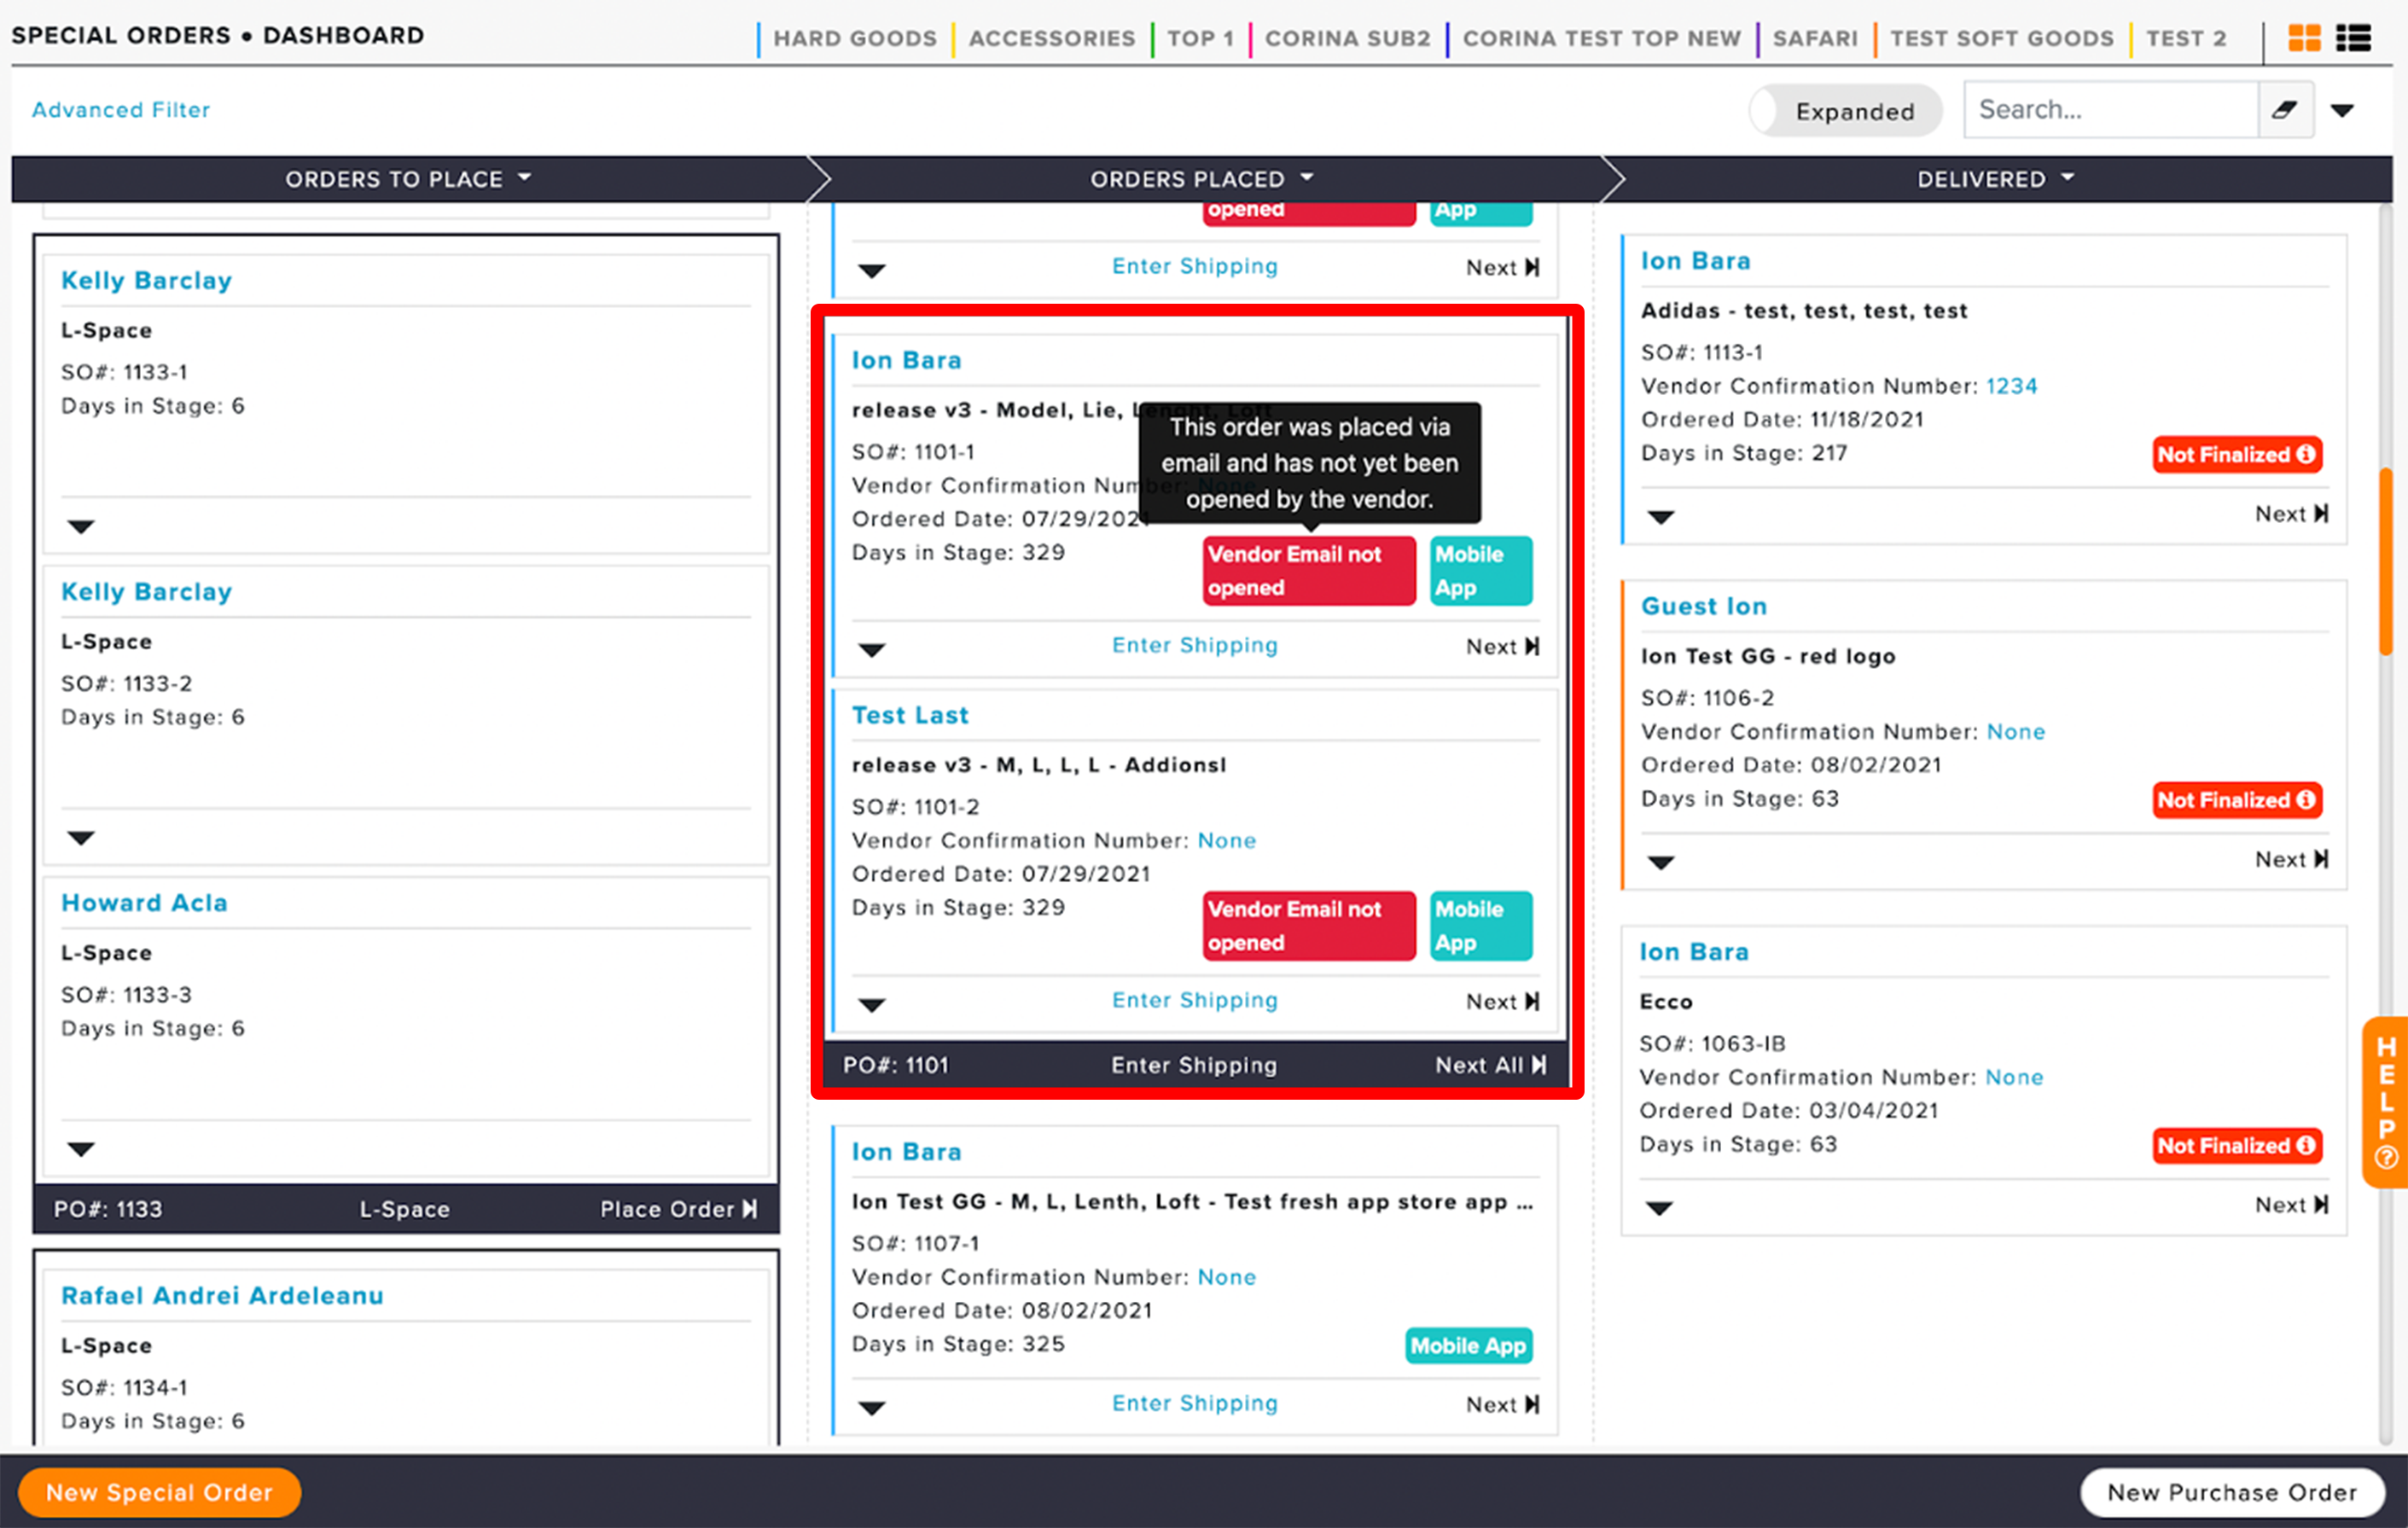Open the HELP side tab

point(2386,1102)
